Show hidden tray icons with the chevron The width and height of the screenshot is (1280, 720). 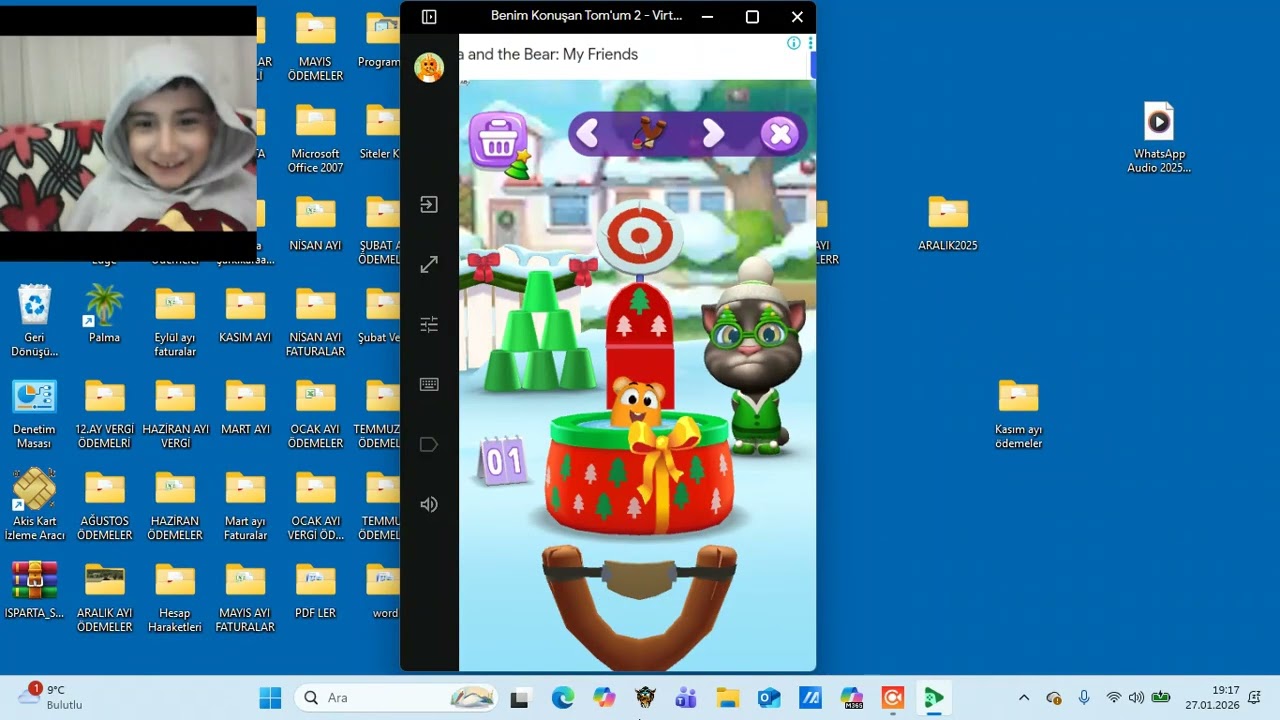click(1024, 698)
